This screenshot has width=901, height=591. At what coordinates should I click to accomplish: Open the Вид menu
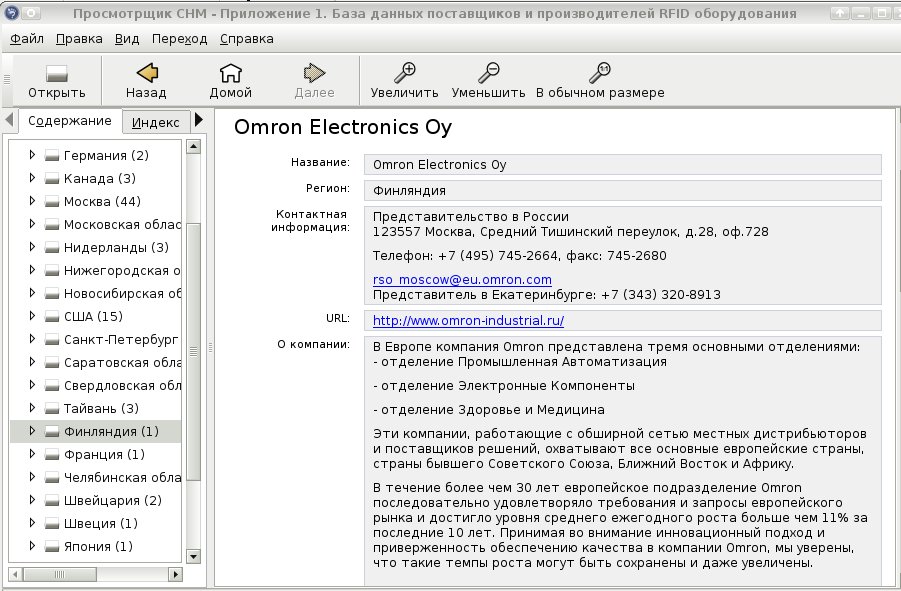tap(127, 39)
